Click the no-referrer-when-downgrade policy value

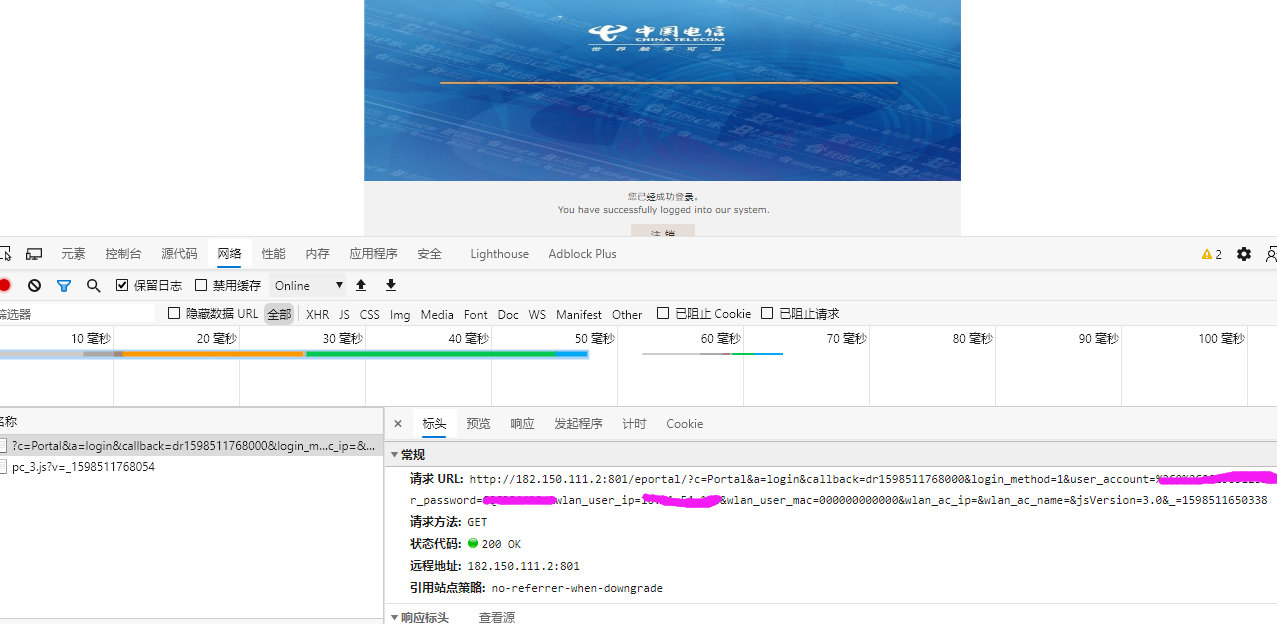tap(577, 588)
